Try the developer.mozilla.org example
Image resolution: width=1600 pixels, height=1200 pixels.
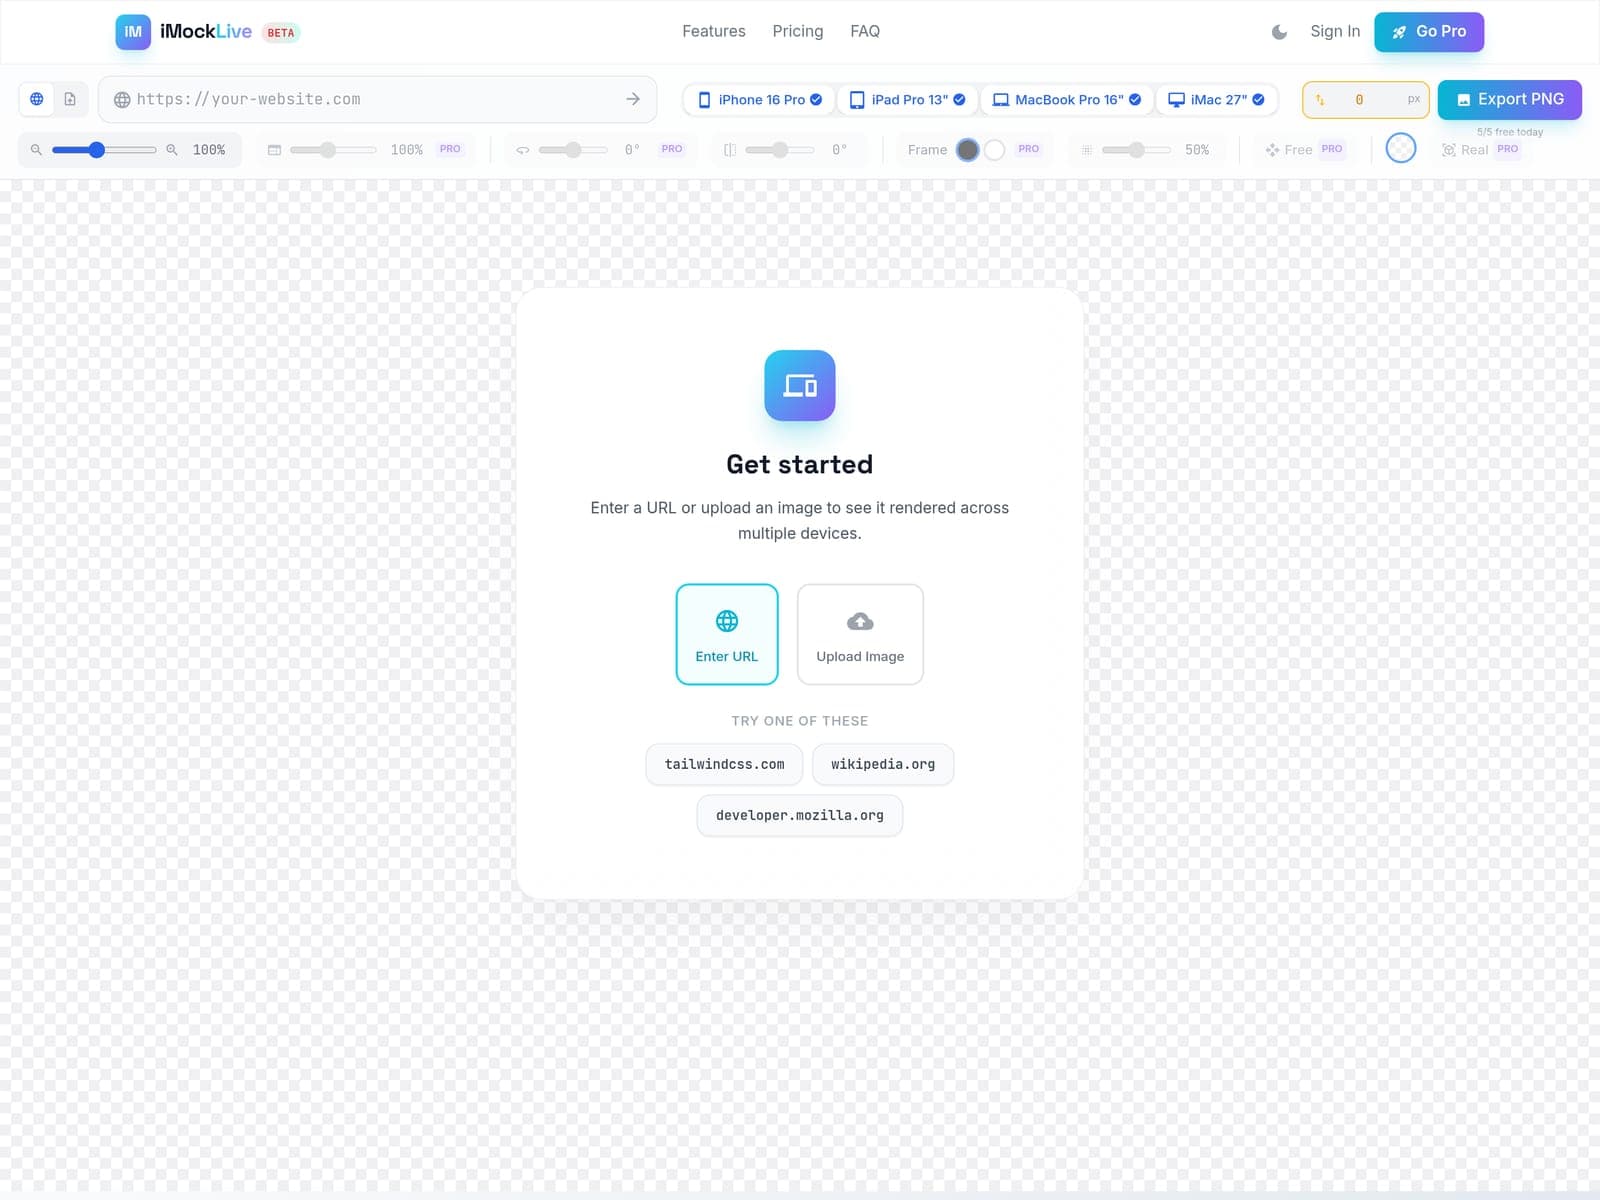click(x=800, y=815)
